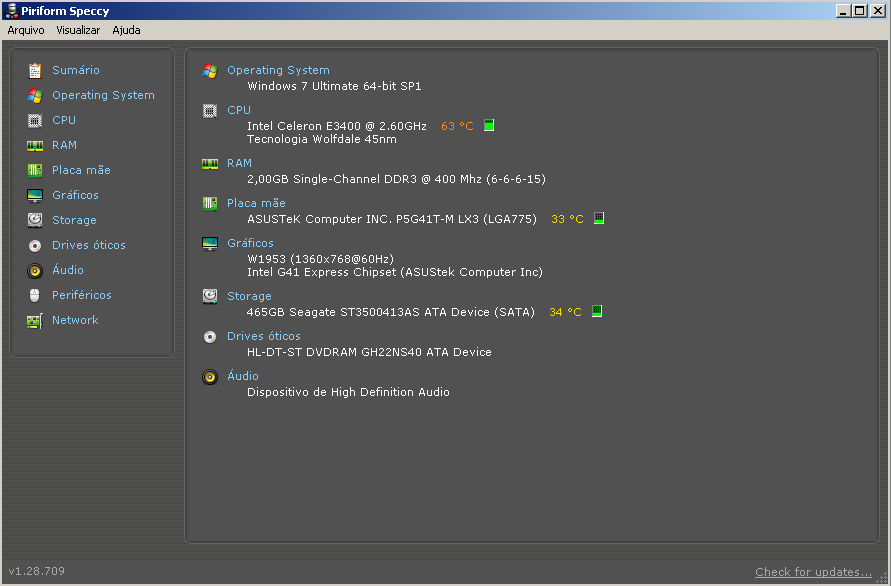This screenshot has height=586, width=891.
Task: Open the Arquivo menu
Action: pyautogui.click(x=26, y=30)
